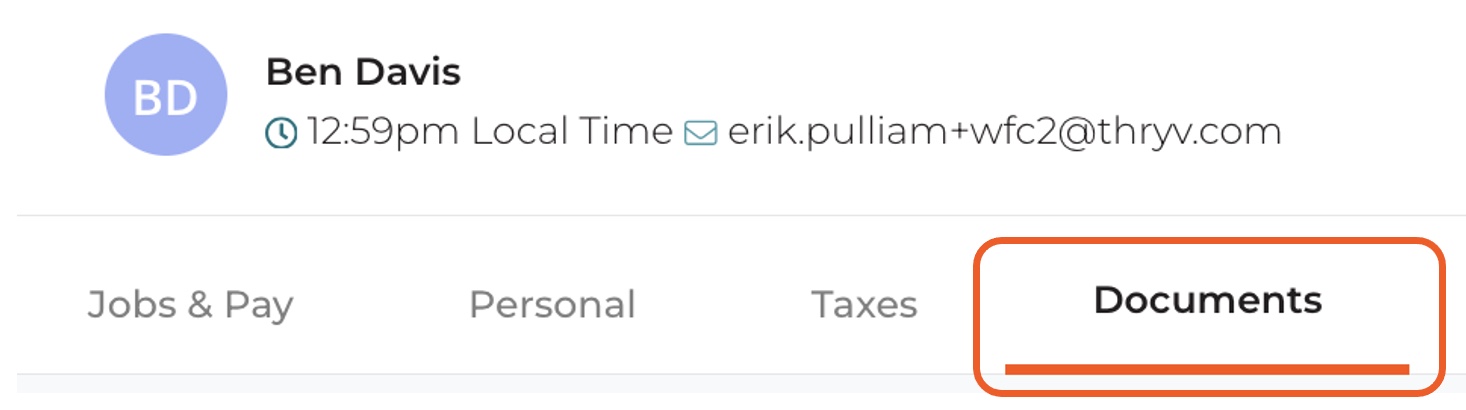Click the bold Documents tab label
Viewport: 1466px width, 410px height.
(1208, 300)
